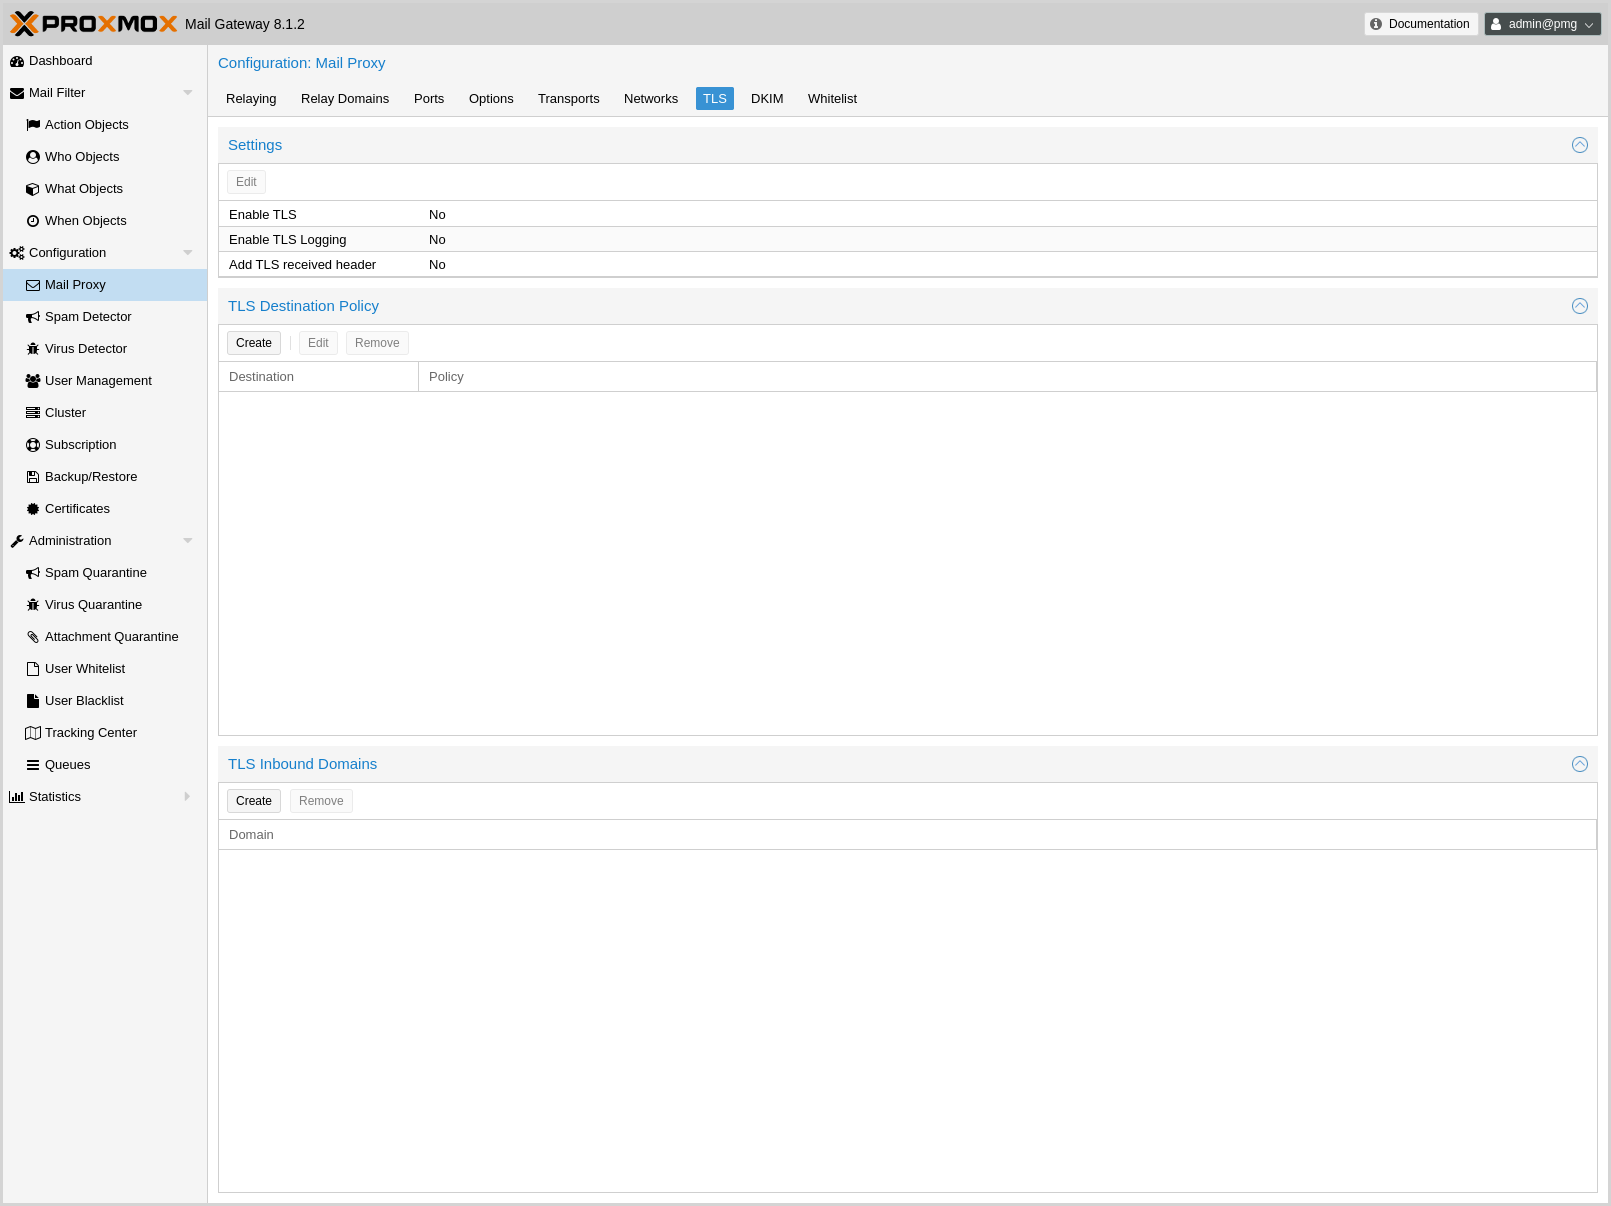Click the Dashboard gauge icon

pos(17,61)
